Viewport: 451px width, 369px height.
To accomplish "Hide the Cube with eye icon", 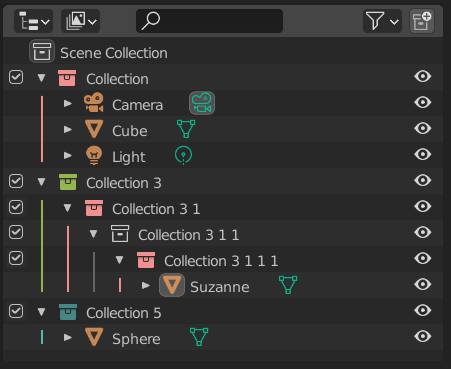I will click(423, 128).
